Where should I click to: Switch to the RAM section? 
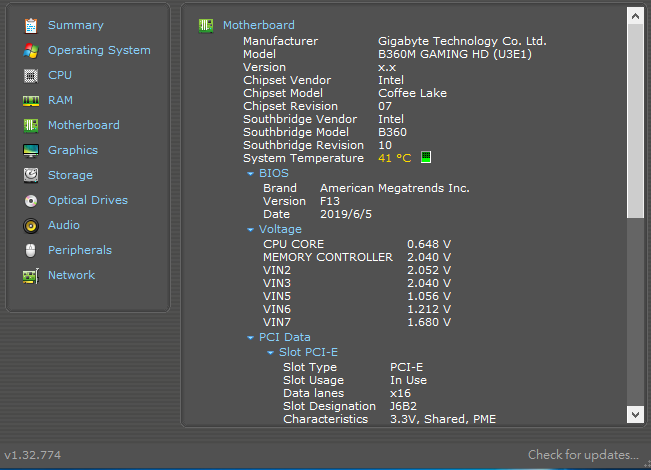pyautogui.click(x=60, y=100)
